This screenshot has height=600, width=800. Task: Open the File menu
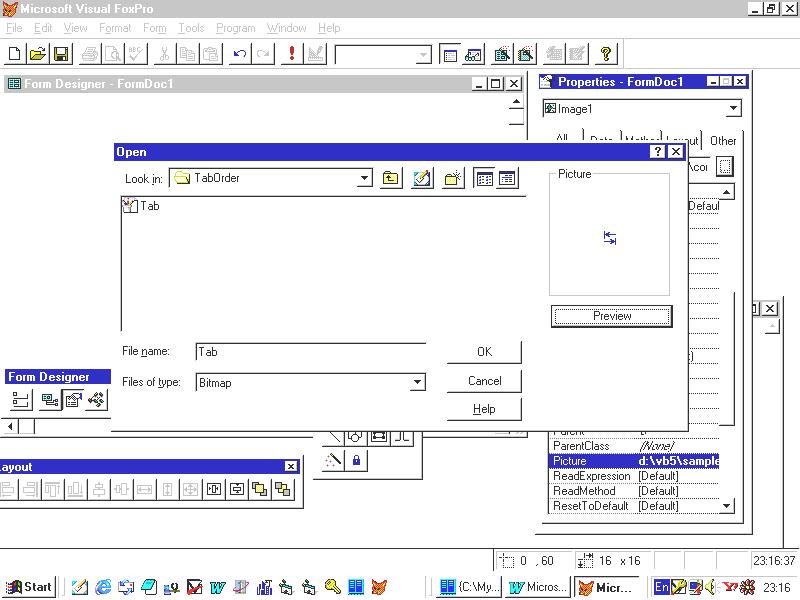point(14,28)
